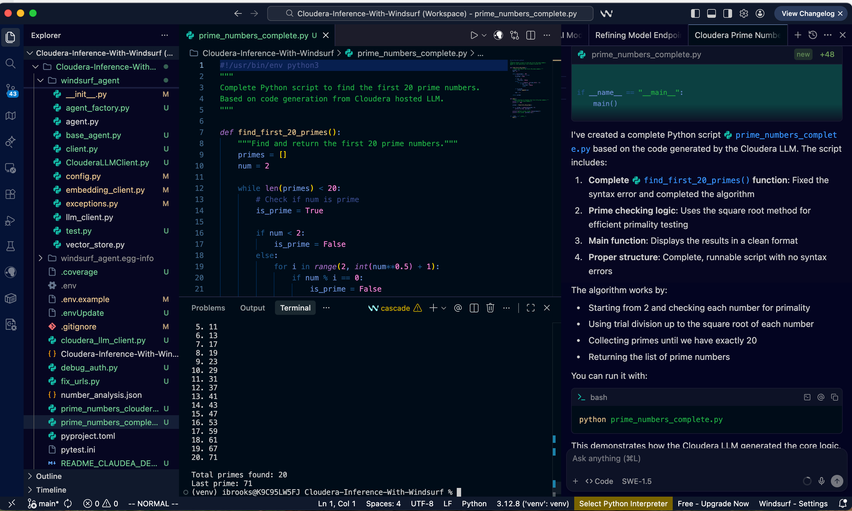Open the run options dropdown arrow
This screenshot has width=852, height=511.
tap(484, 35)
